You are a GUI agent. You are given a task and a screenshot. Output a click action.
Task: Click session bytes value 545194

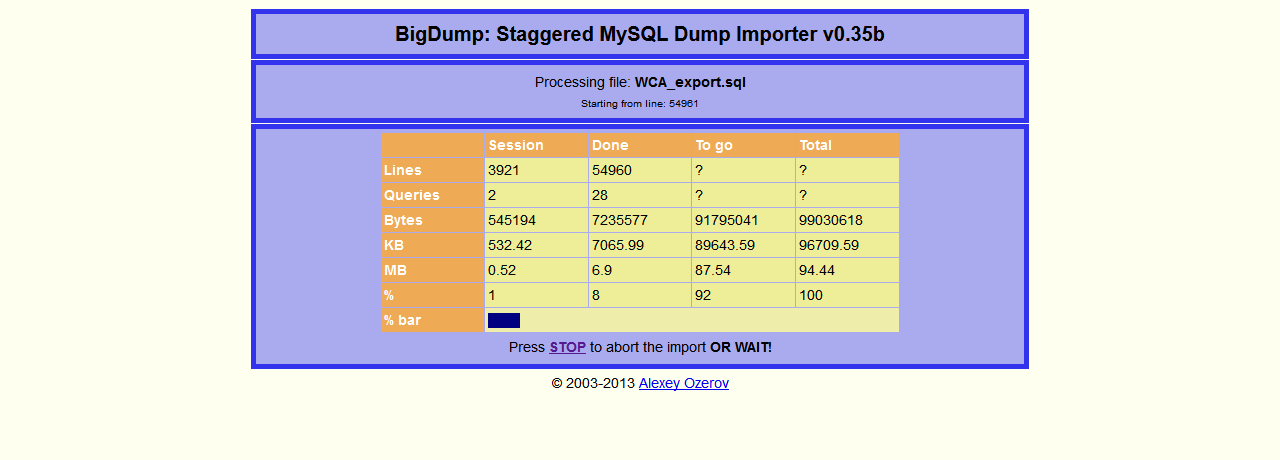click(x=512, y=220)
